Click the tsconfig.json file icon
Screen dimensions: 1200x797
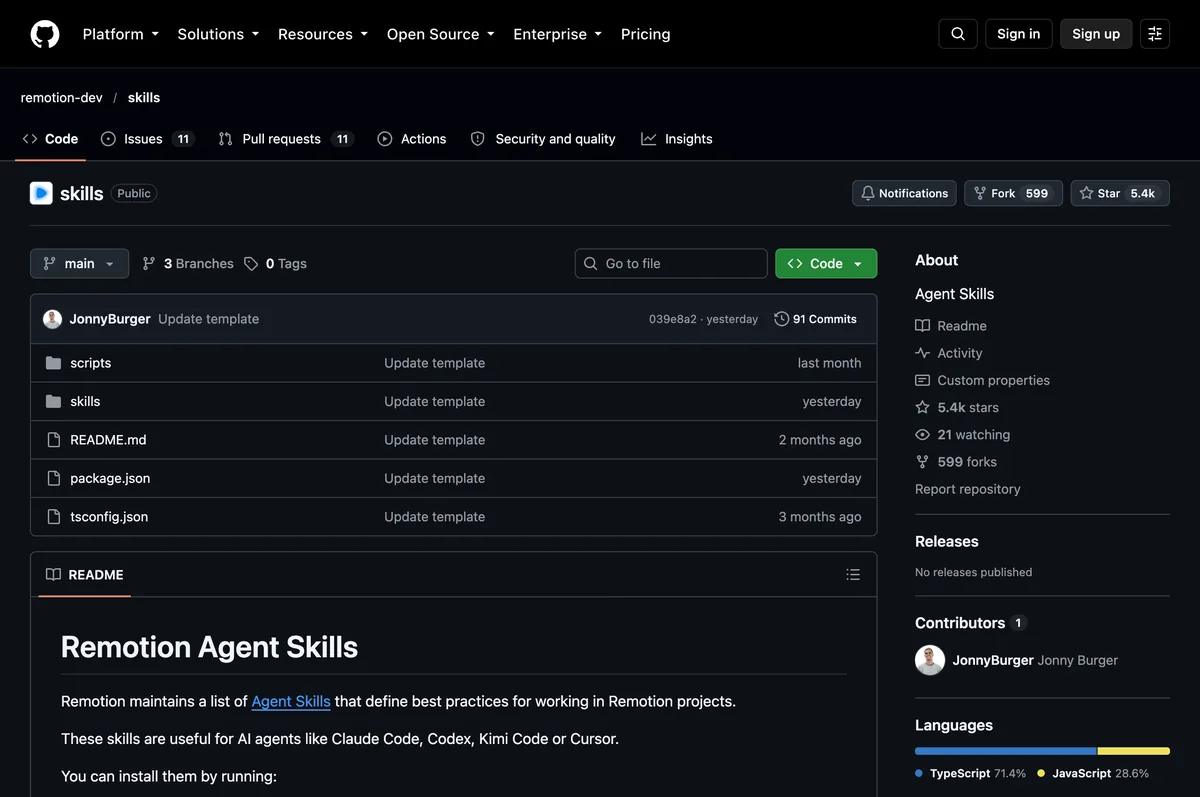(x=54, y=517)
